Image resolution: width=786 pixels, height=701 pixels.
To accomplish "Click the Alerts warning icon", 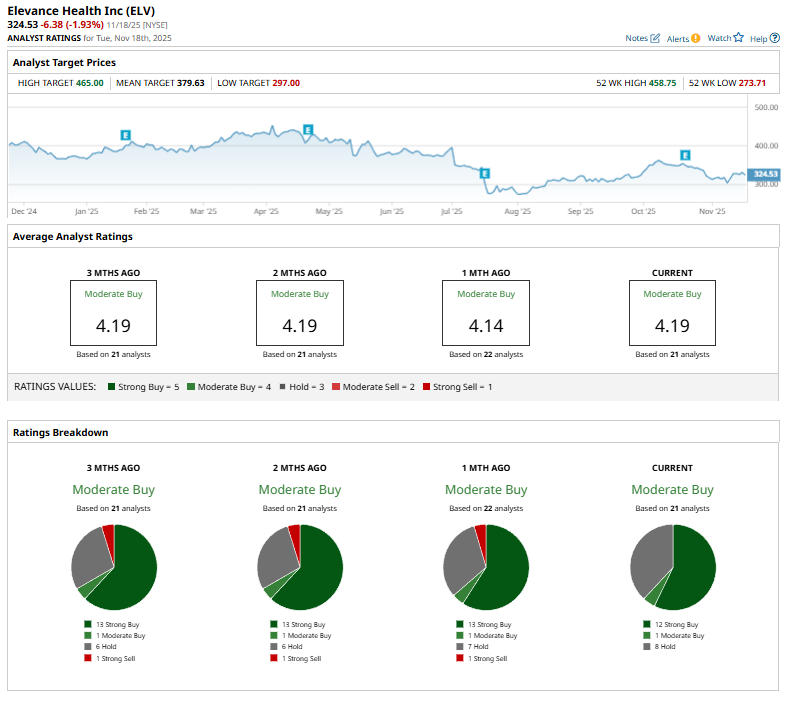I will (x=695, y=38).
